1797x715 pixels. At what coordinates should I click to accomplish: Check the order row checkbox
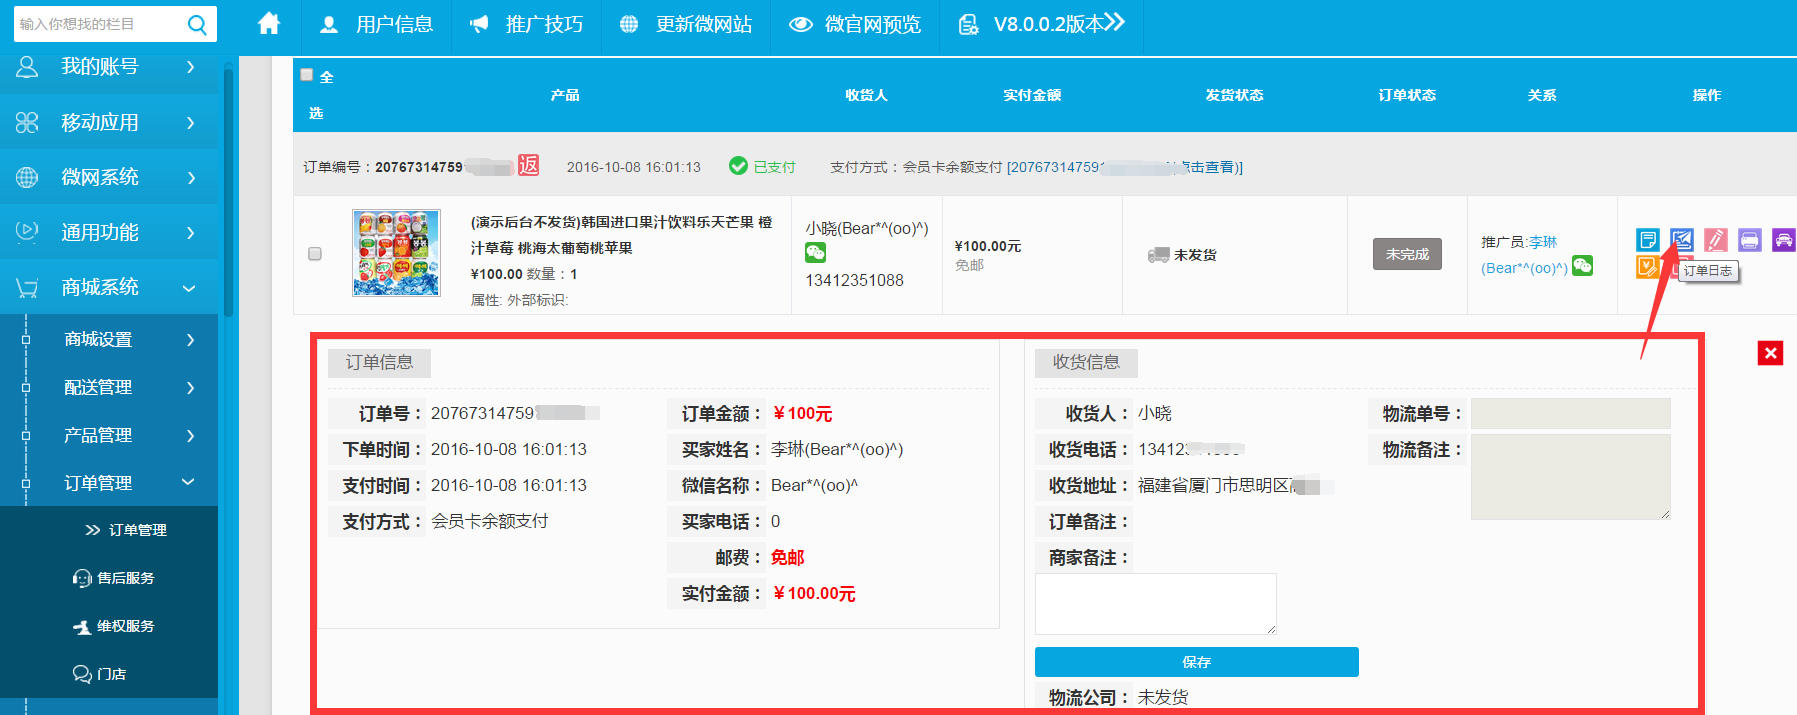coord(315,254)
